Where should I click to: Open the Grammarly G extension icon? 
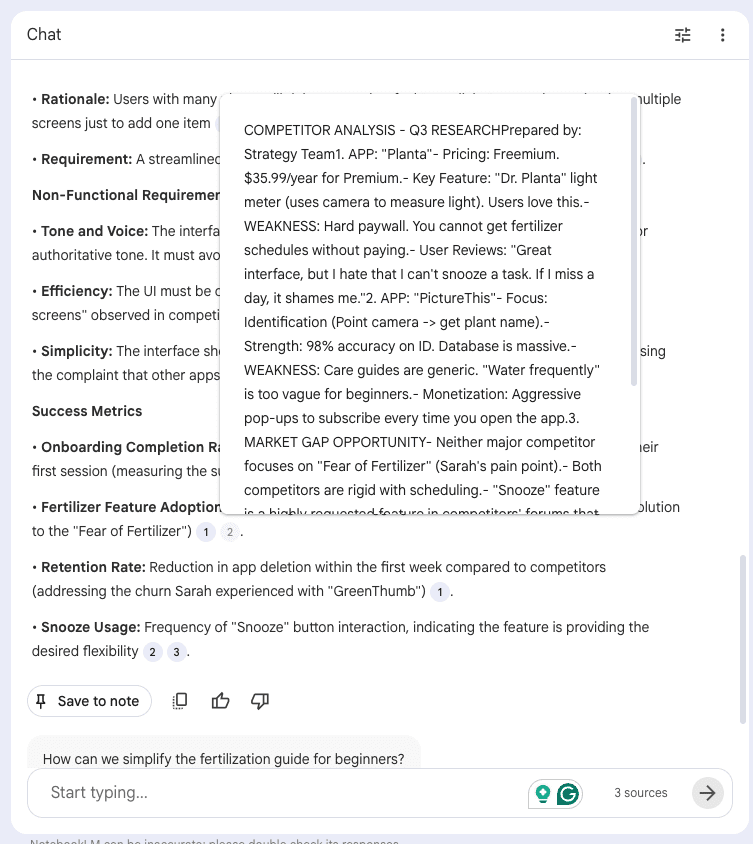pyautogui.click(x=567, y=792)
